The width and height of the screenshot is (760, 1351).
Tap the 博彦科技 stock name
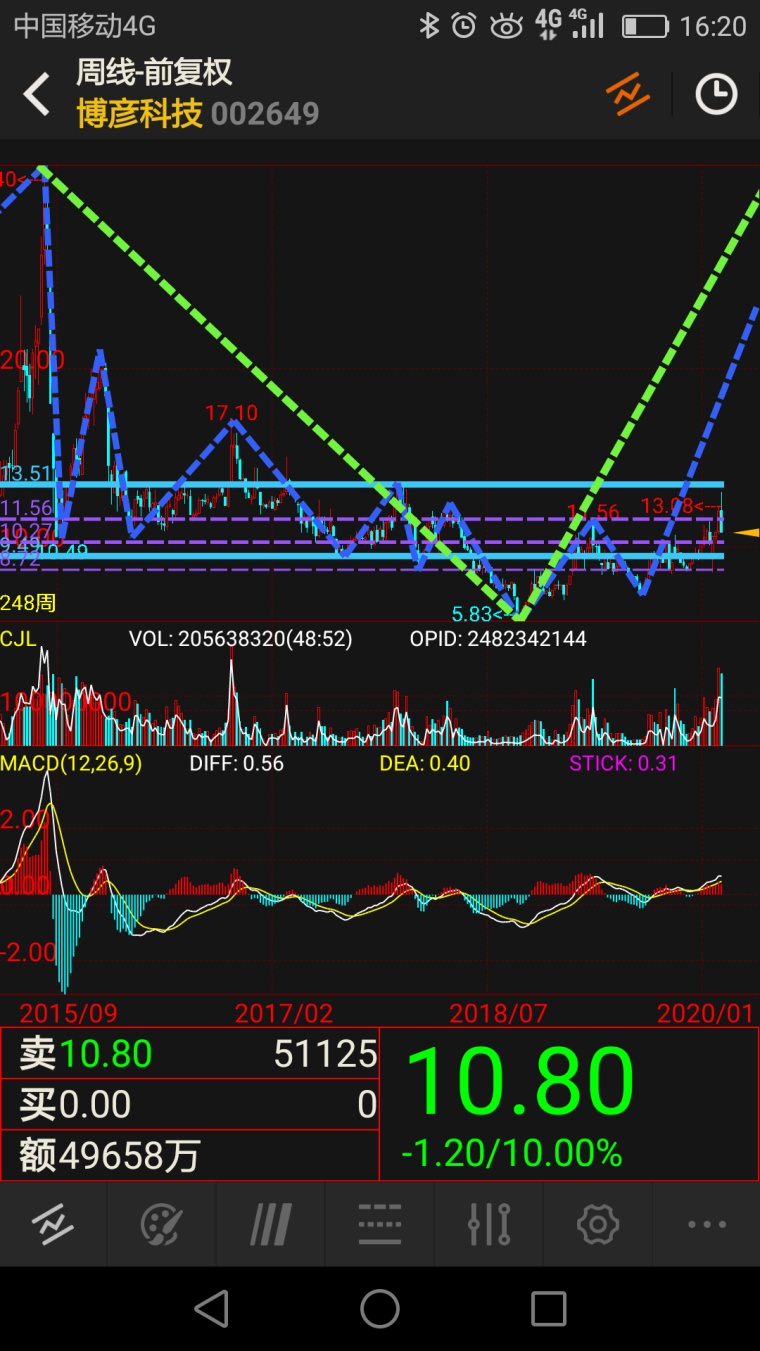tap(139, 113)
